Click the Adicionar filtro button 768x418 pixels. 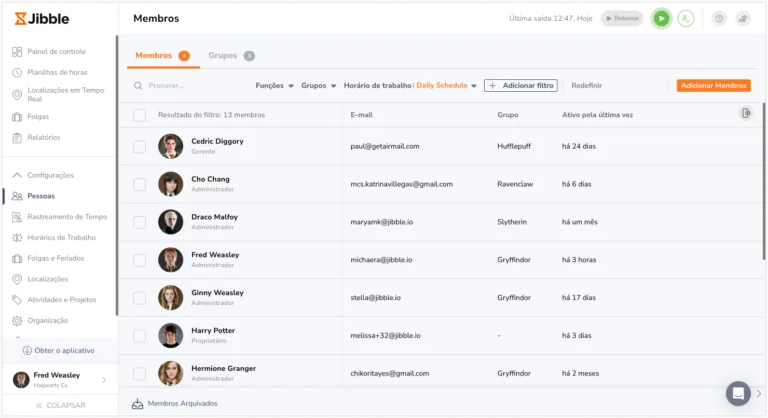coord(521,86)
